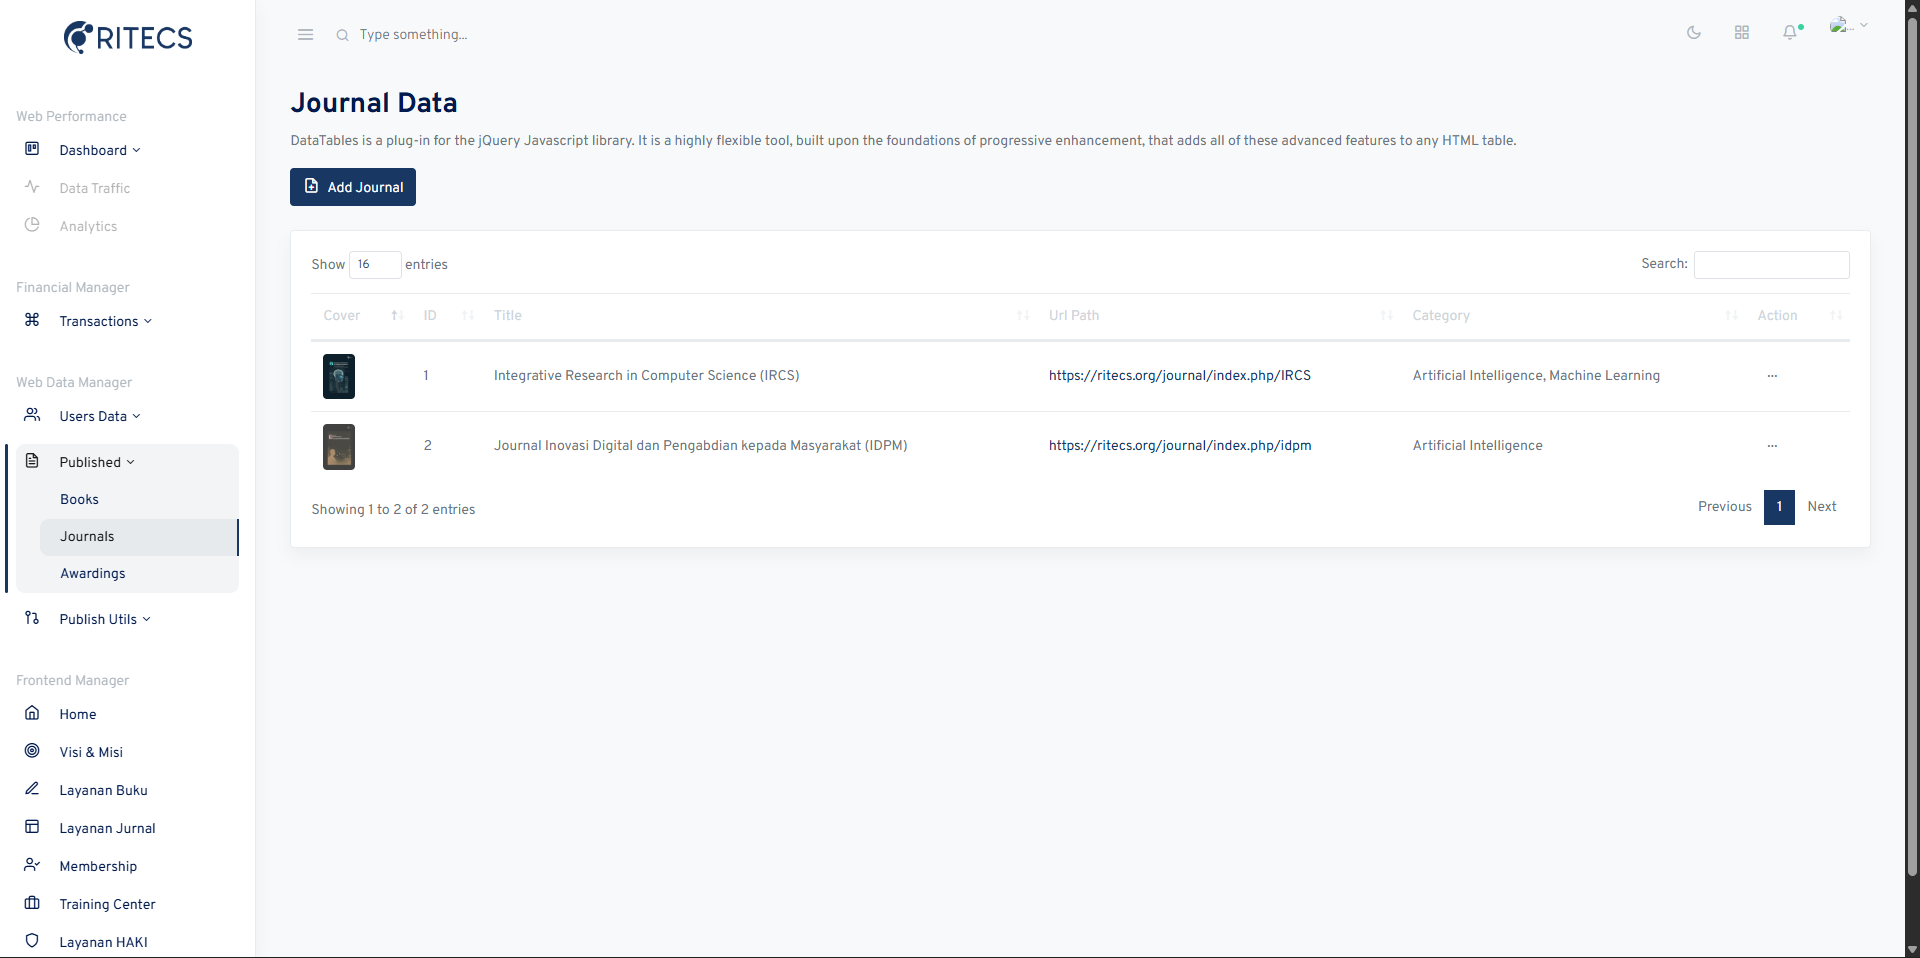Image resolution: width=1920 pixels, height=958 pixels.
Task: Open Visi & Misi page
Action: (91, 752)
